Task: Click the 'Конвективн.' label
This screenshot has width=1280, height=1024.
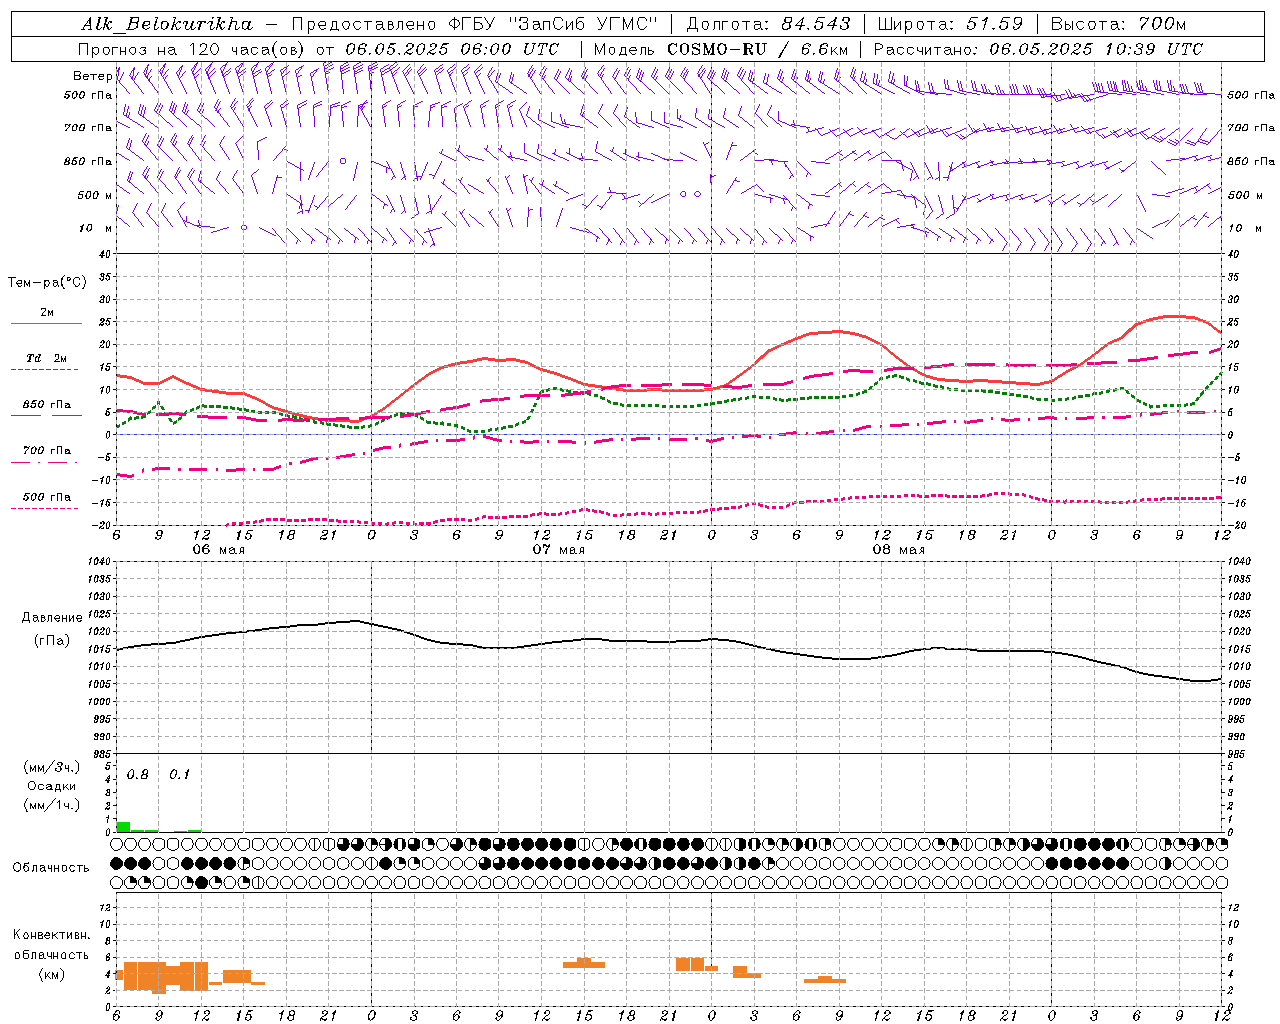Action: 51,935
